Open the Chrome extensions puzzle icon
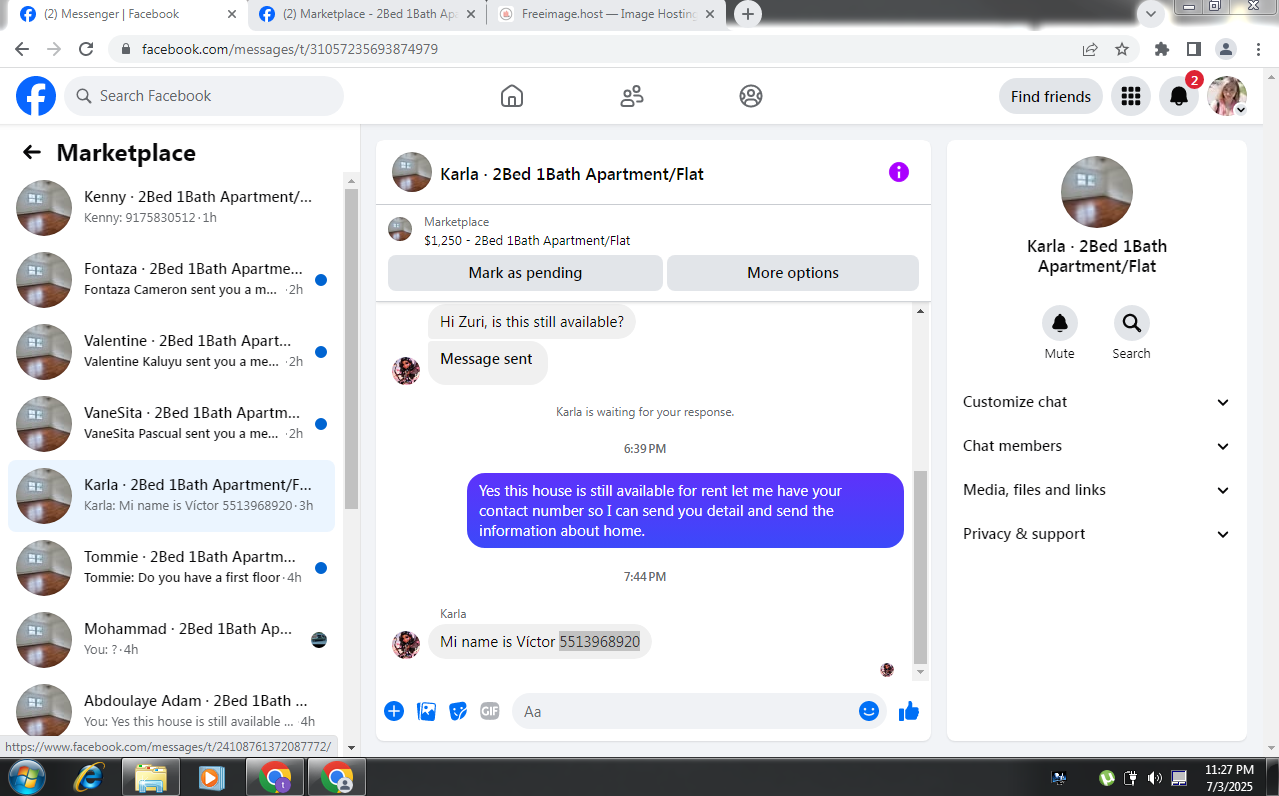The height and width of the screenshot is (796, 1279). tap(1161, 49)
